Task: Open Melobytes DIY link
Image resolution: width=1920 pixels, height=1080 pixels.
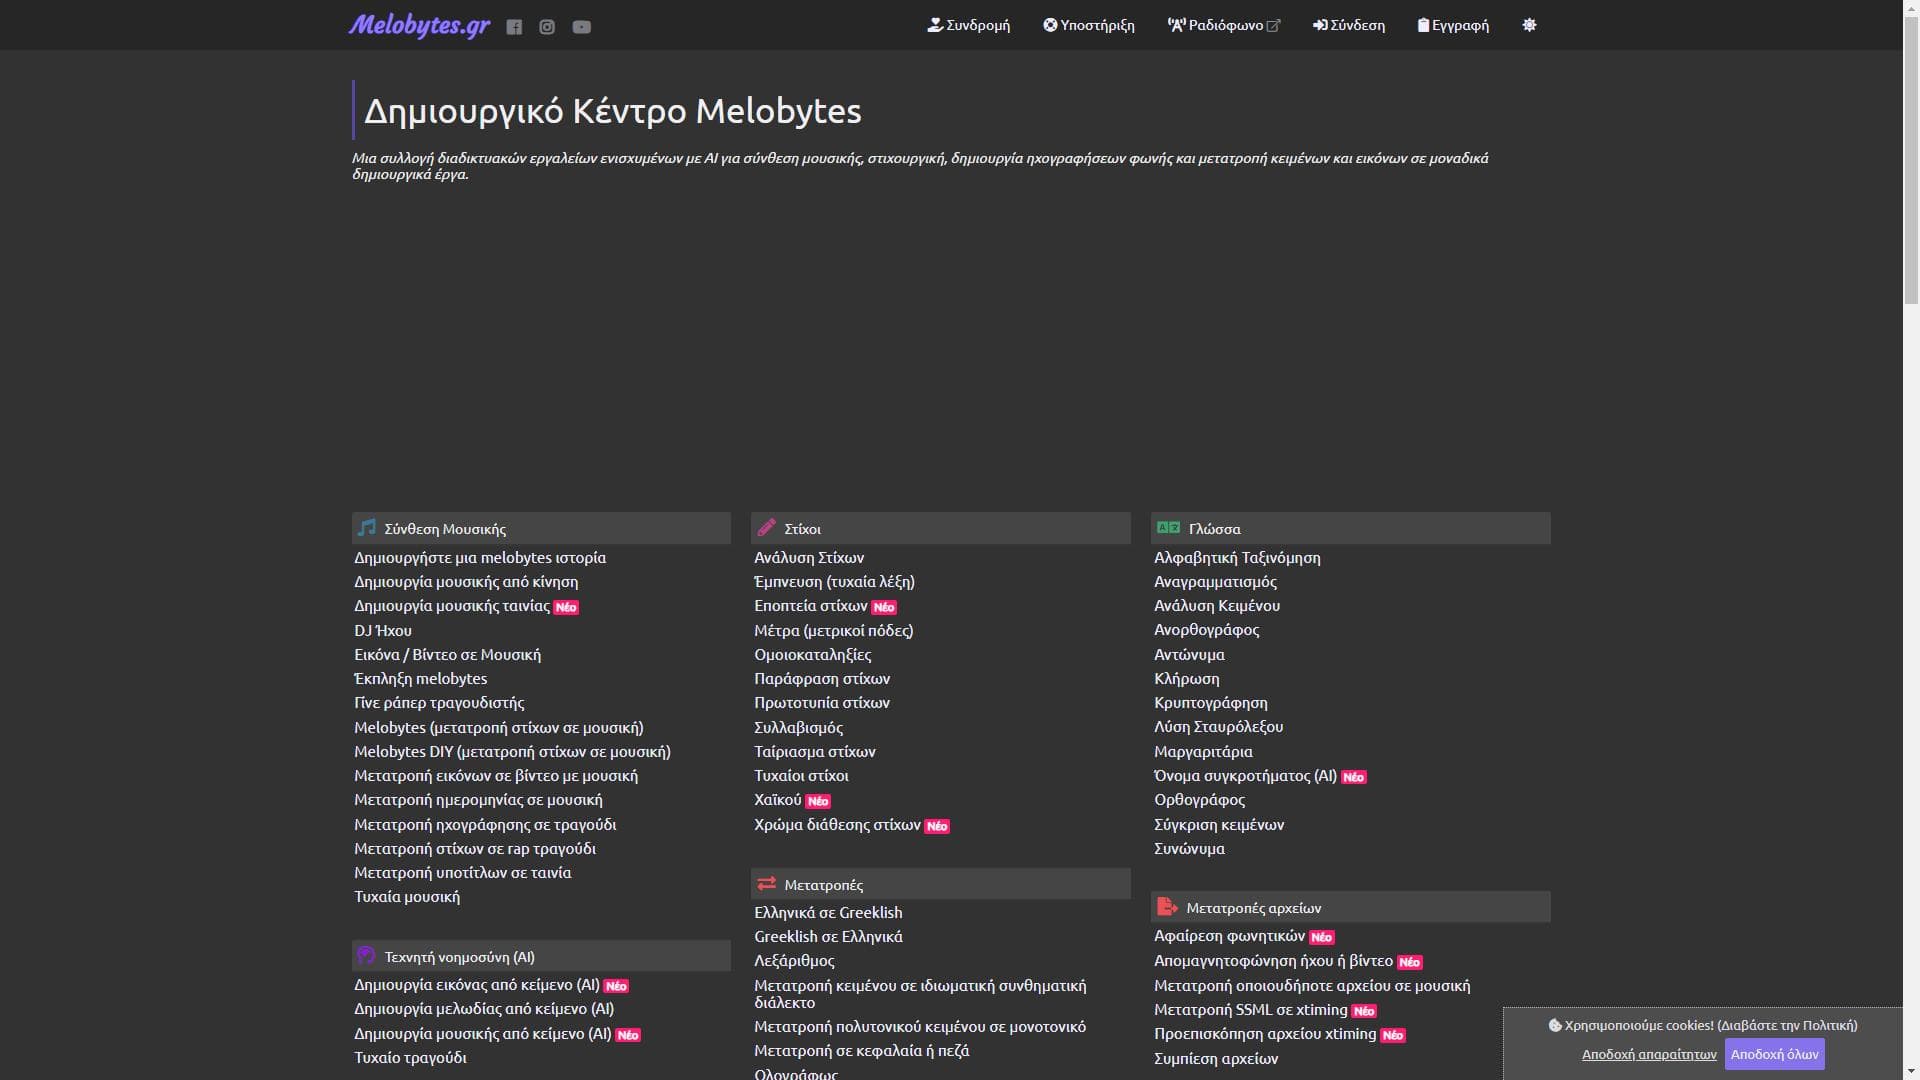Action: (512, 752)
